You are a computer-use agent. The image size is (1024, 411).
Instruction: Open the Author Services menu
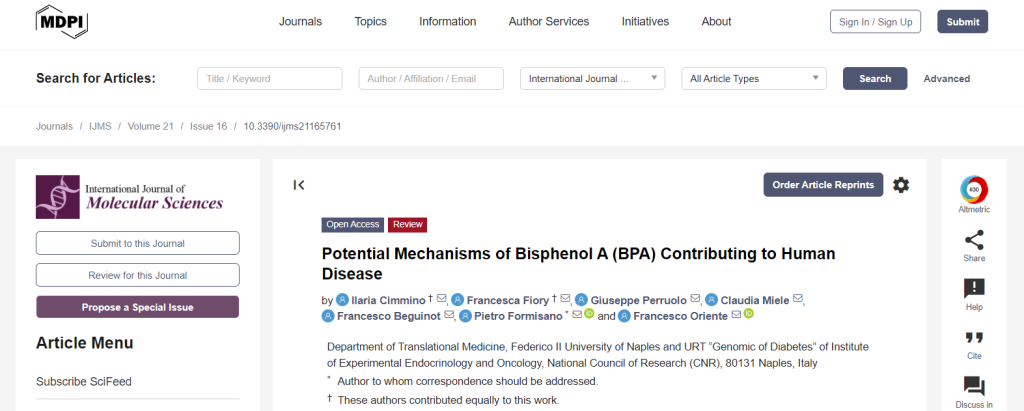(549, 22)
